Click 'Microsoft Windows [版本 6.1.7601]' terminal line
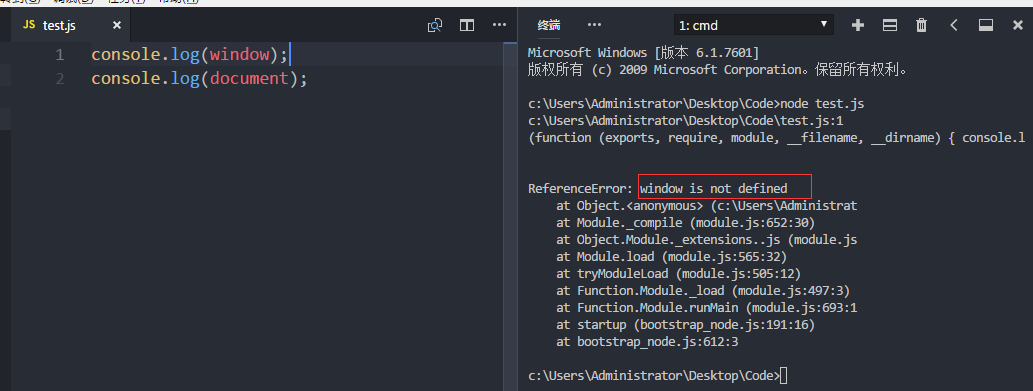The image size is (1033, 391). (644, 52)
